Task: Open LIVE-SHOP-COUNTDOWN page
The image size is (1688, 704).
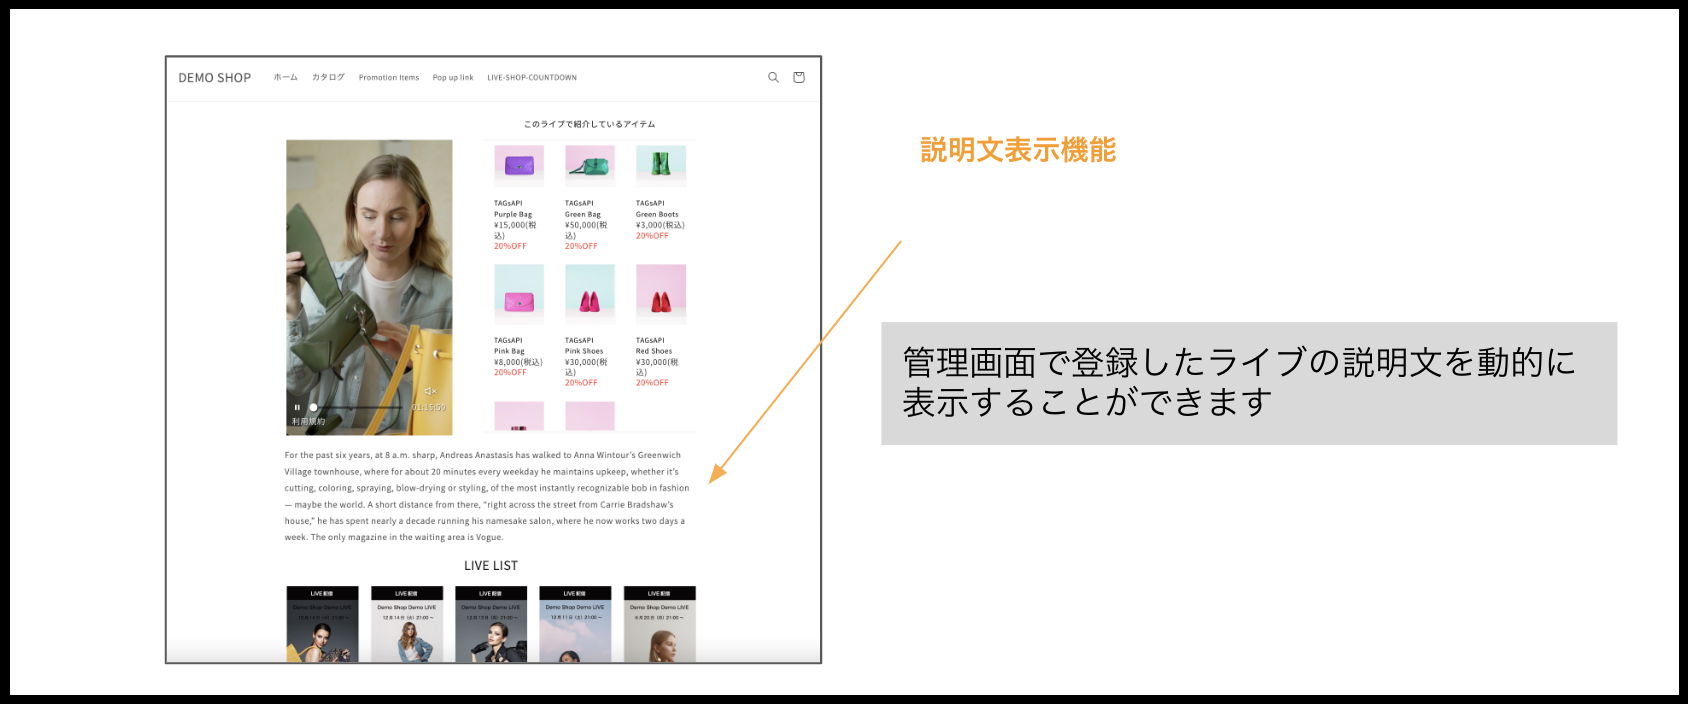Action: (x=532, y=77)
